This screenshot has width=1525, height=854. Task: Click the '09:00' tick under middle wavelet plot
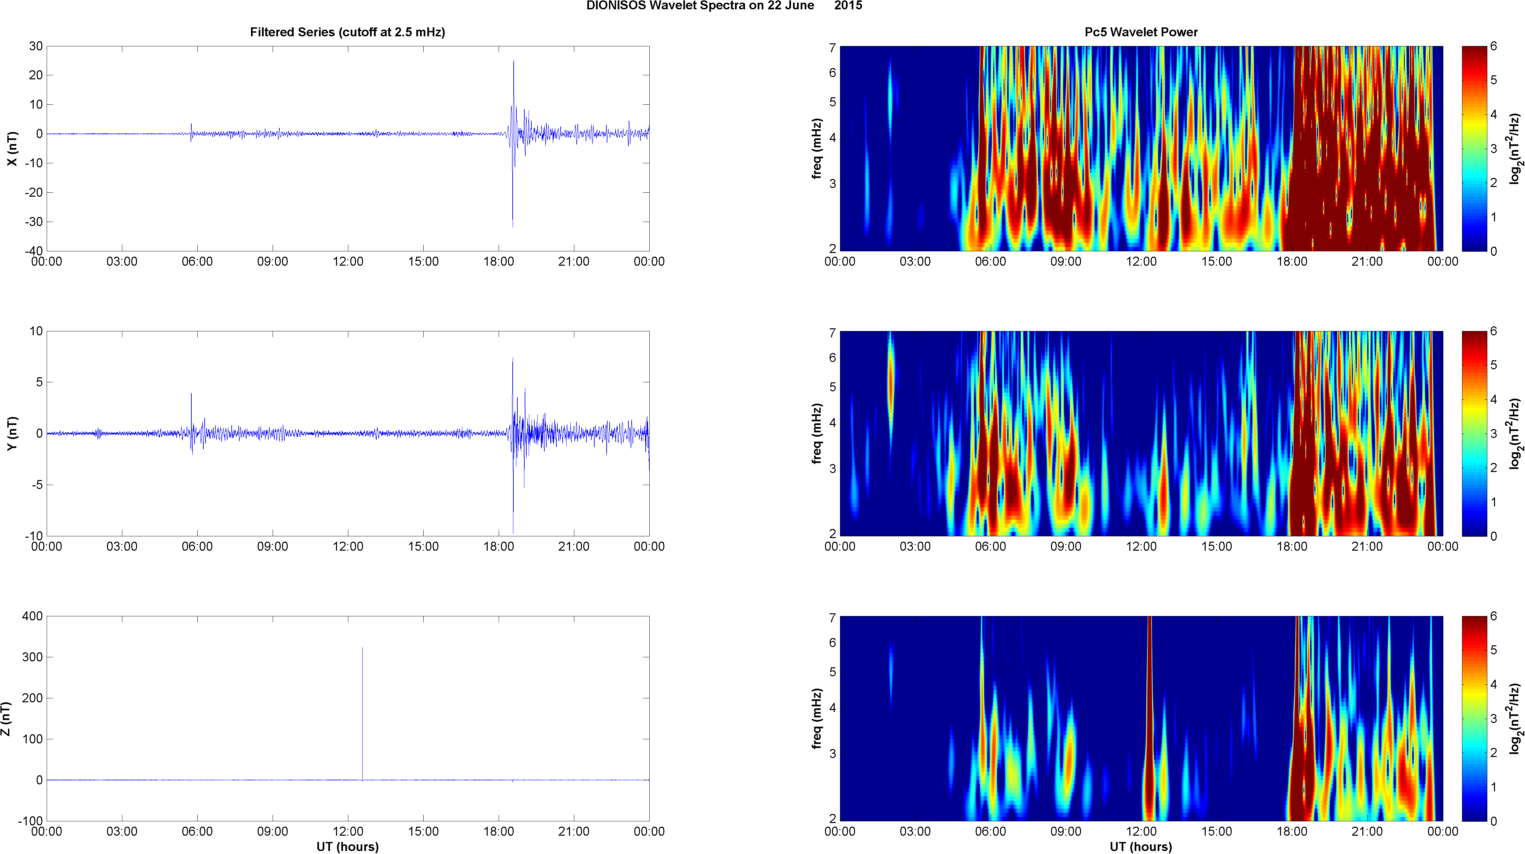[x=1066, y=547]
